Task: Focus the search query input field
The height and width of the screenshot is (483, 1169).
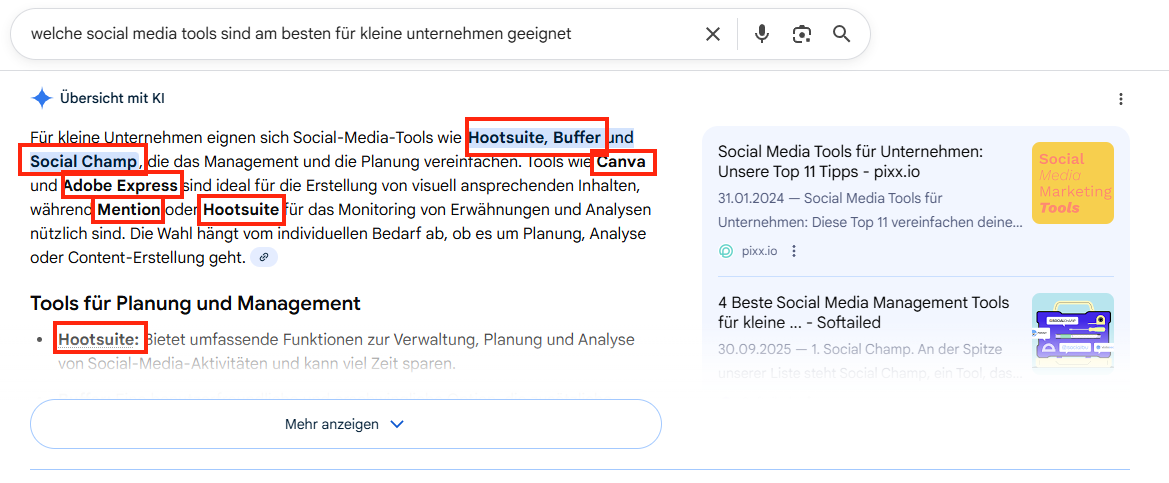Action: [x=363, y=34]
